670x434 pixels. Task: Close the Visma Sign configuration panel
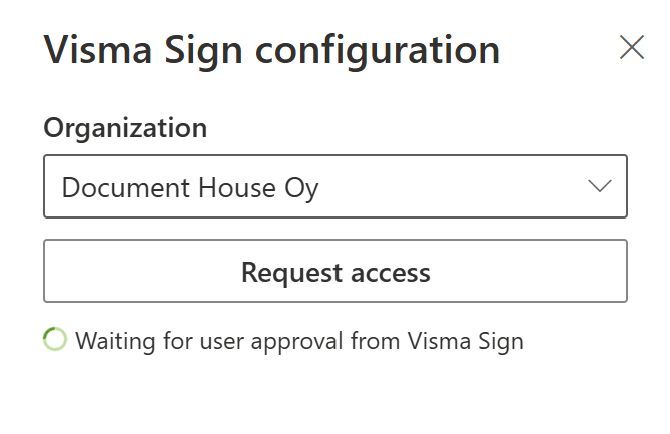[x=632, y=47]
